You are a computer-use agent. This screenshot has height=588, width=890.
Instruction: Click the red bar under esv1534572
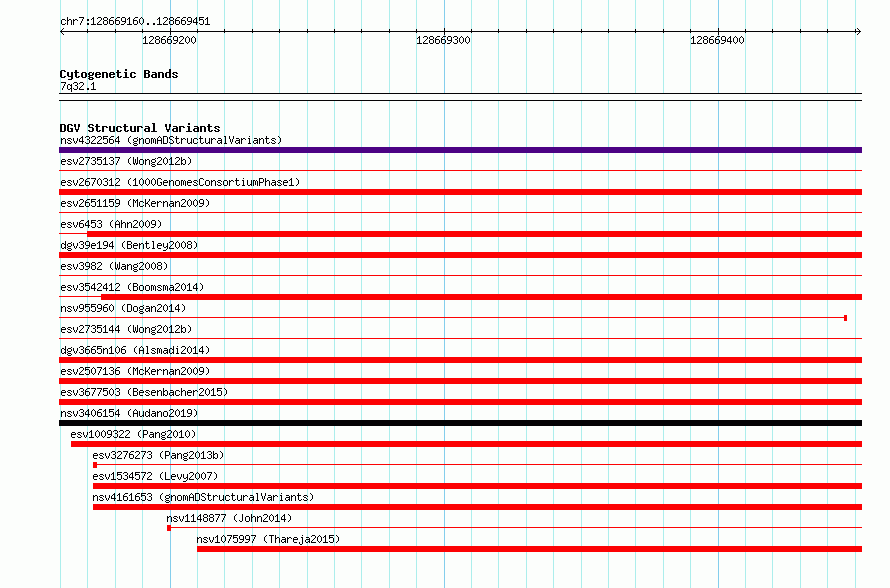[x=477, y=486]
